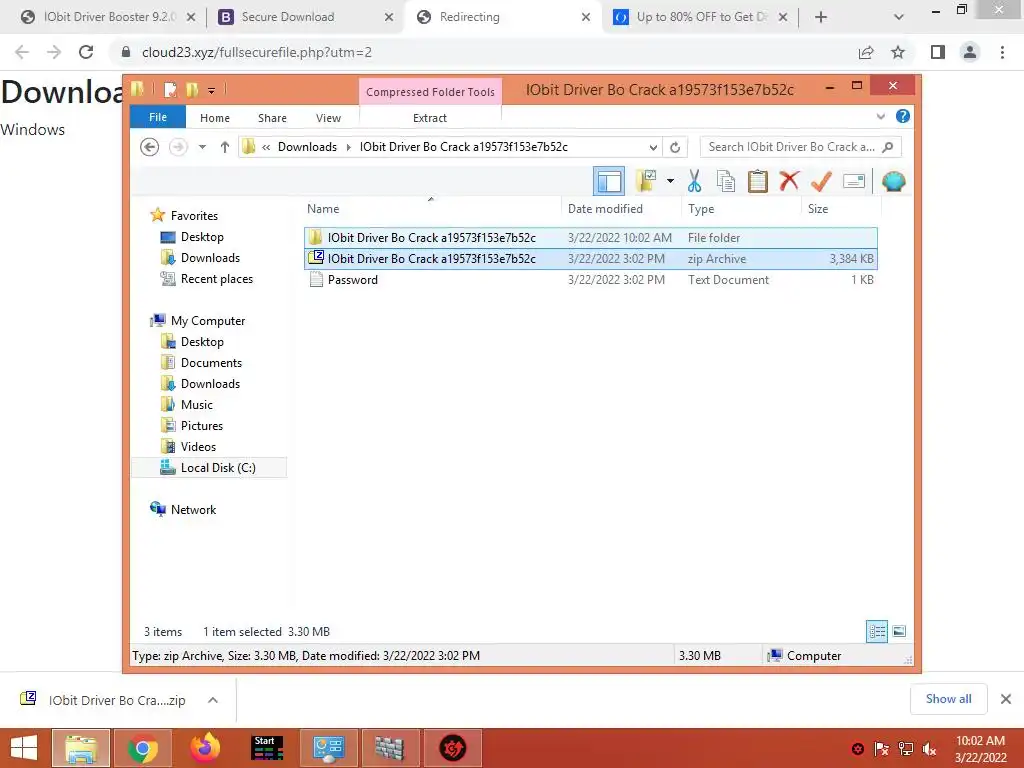This screenshot has width=1024, height=768.
Task: Sort by the Type column header
Action: point(741,208)
